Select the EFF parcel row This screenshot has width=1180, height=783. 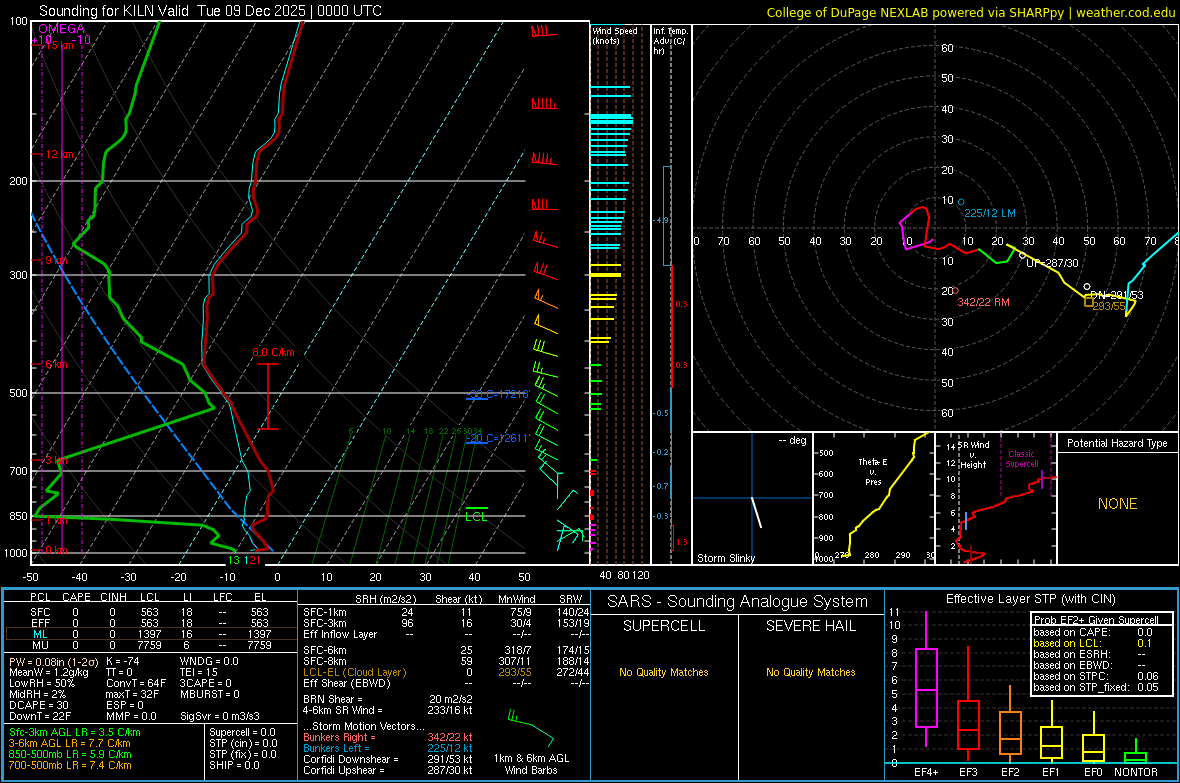[151, 623]
